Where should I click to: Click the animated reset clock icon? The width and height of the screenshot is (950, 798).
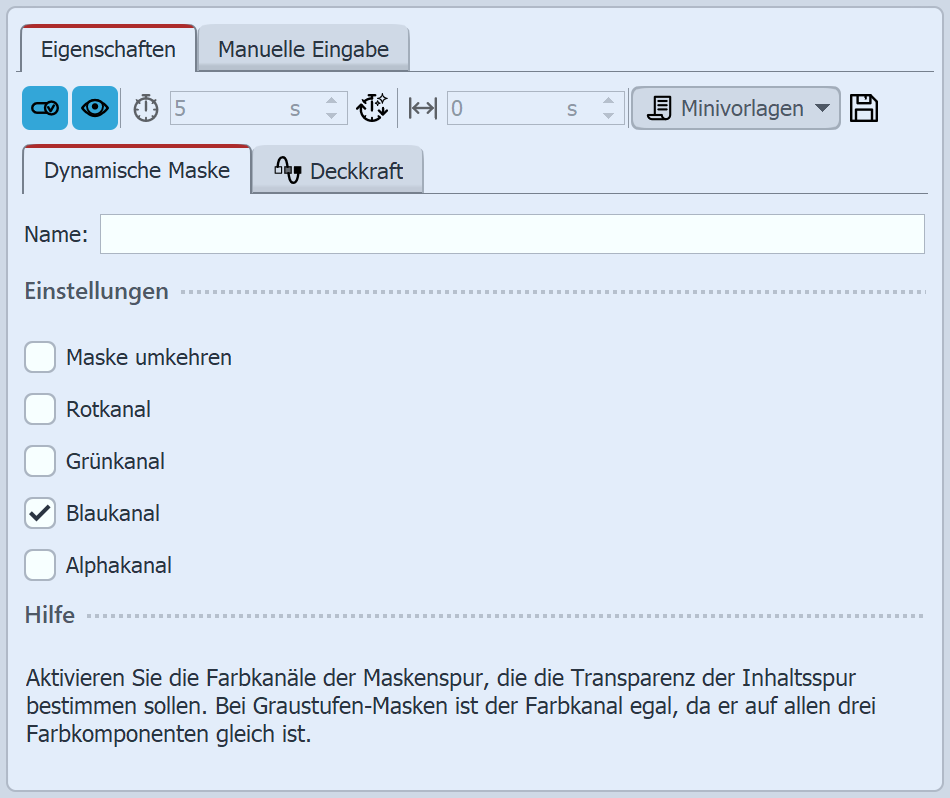pos(372,108)
